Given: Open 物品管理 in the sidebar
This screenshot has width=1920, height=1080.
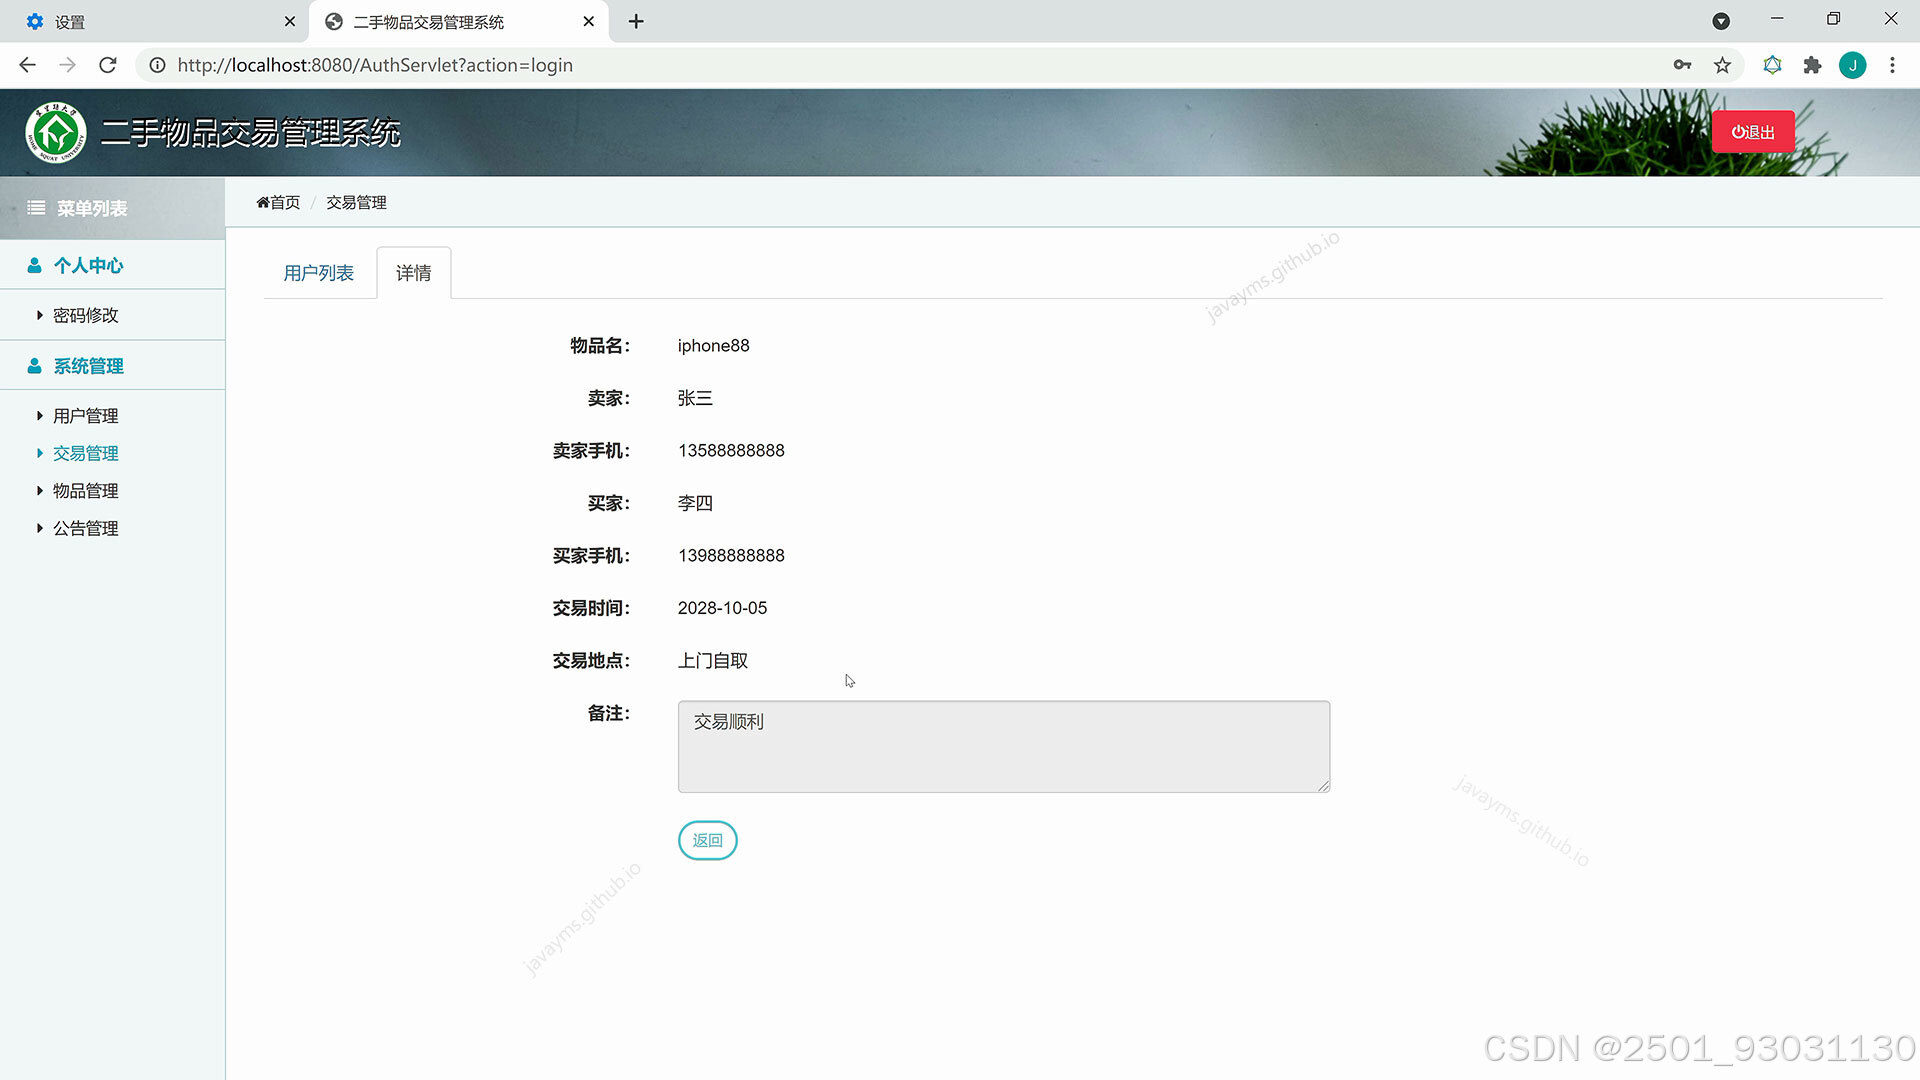Looking at the screenshot, I should click(85, 491).
